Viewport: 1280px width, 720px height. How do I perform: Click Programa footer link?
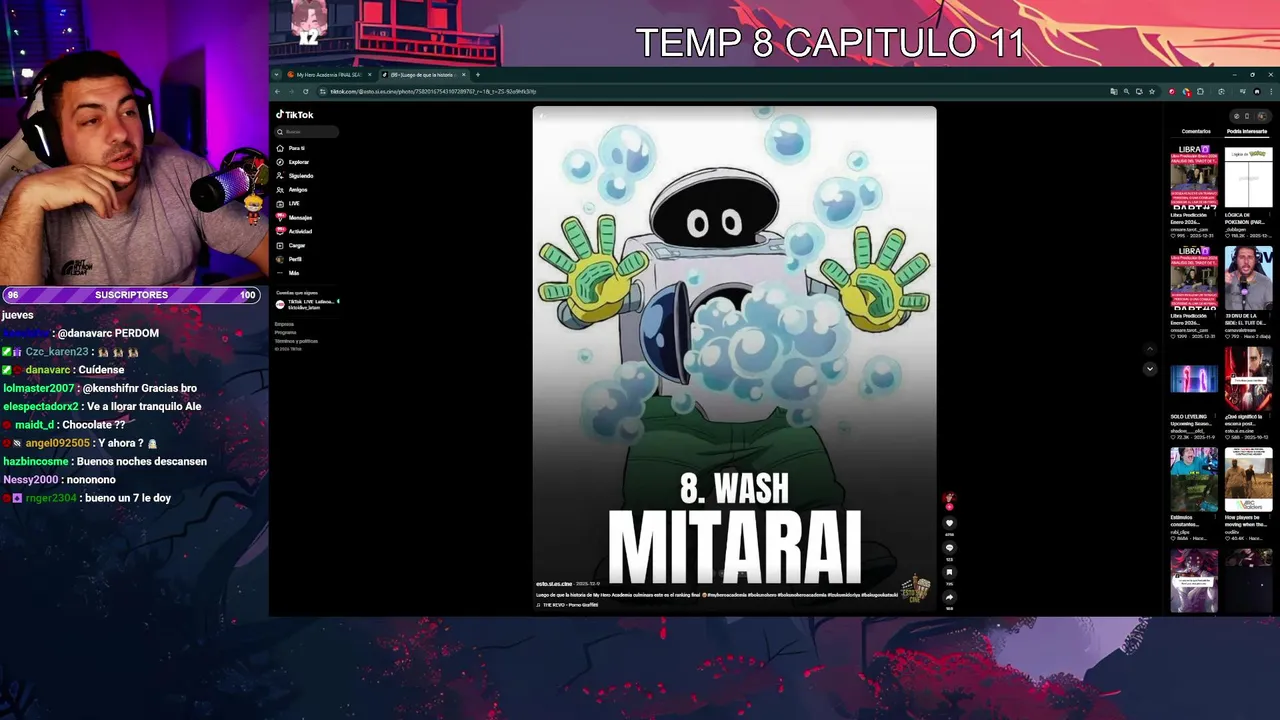pos(285,332)
